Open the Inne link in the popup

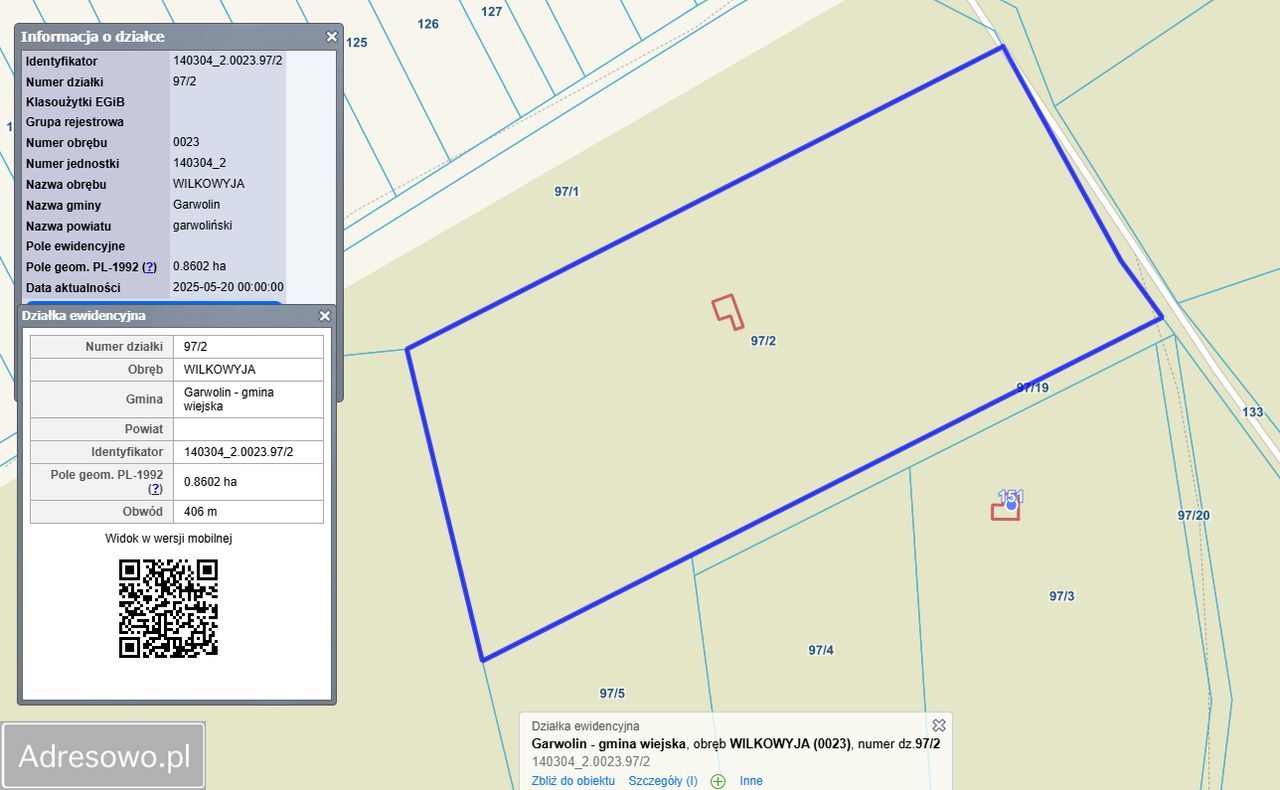click(751, 781)
